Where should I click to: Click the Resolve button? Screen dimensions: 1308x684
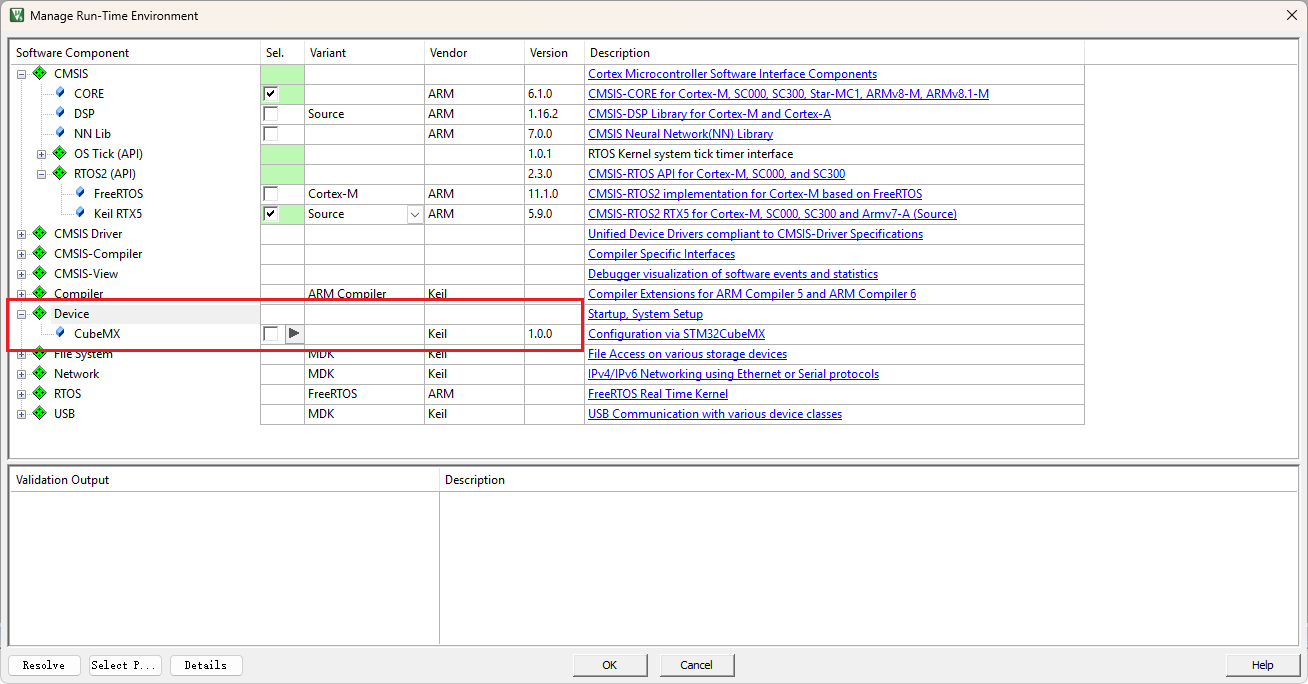click(x=44, y=665)
